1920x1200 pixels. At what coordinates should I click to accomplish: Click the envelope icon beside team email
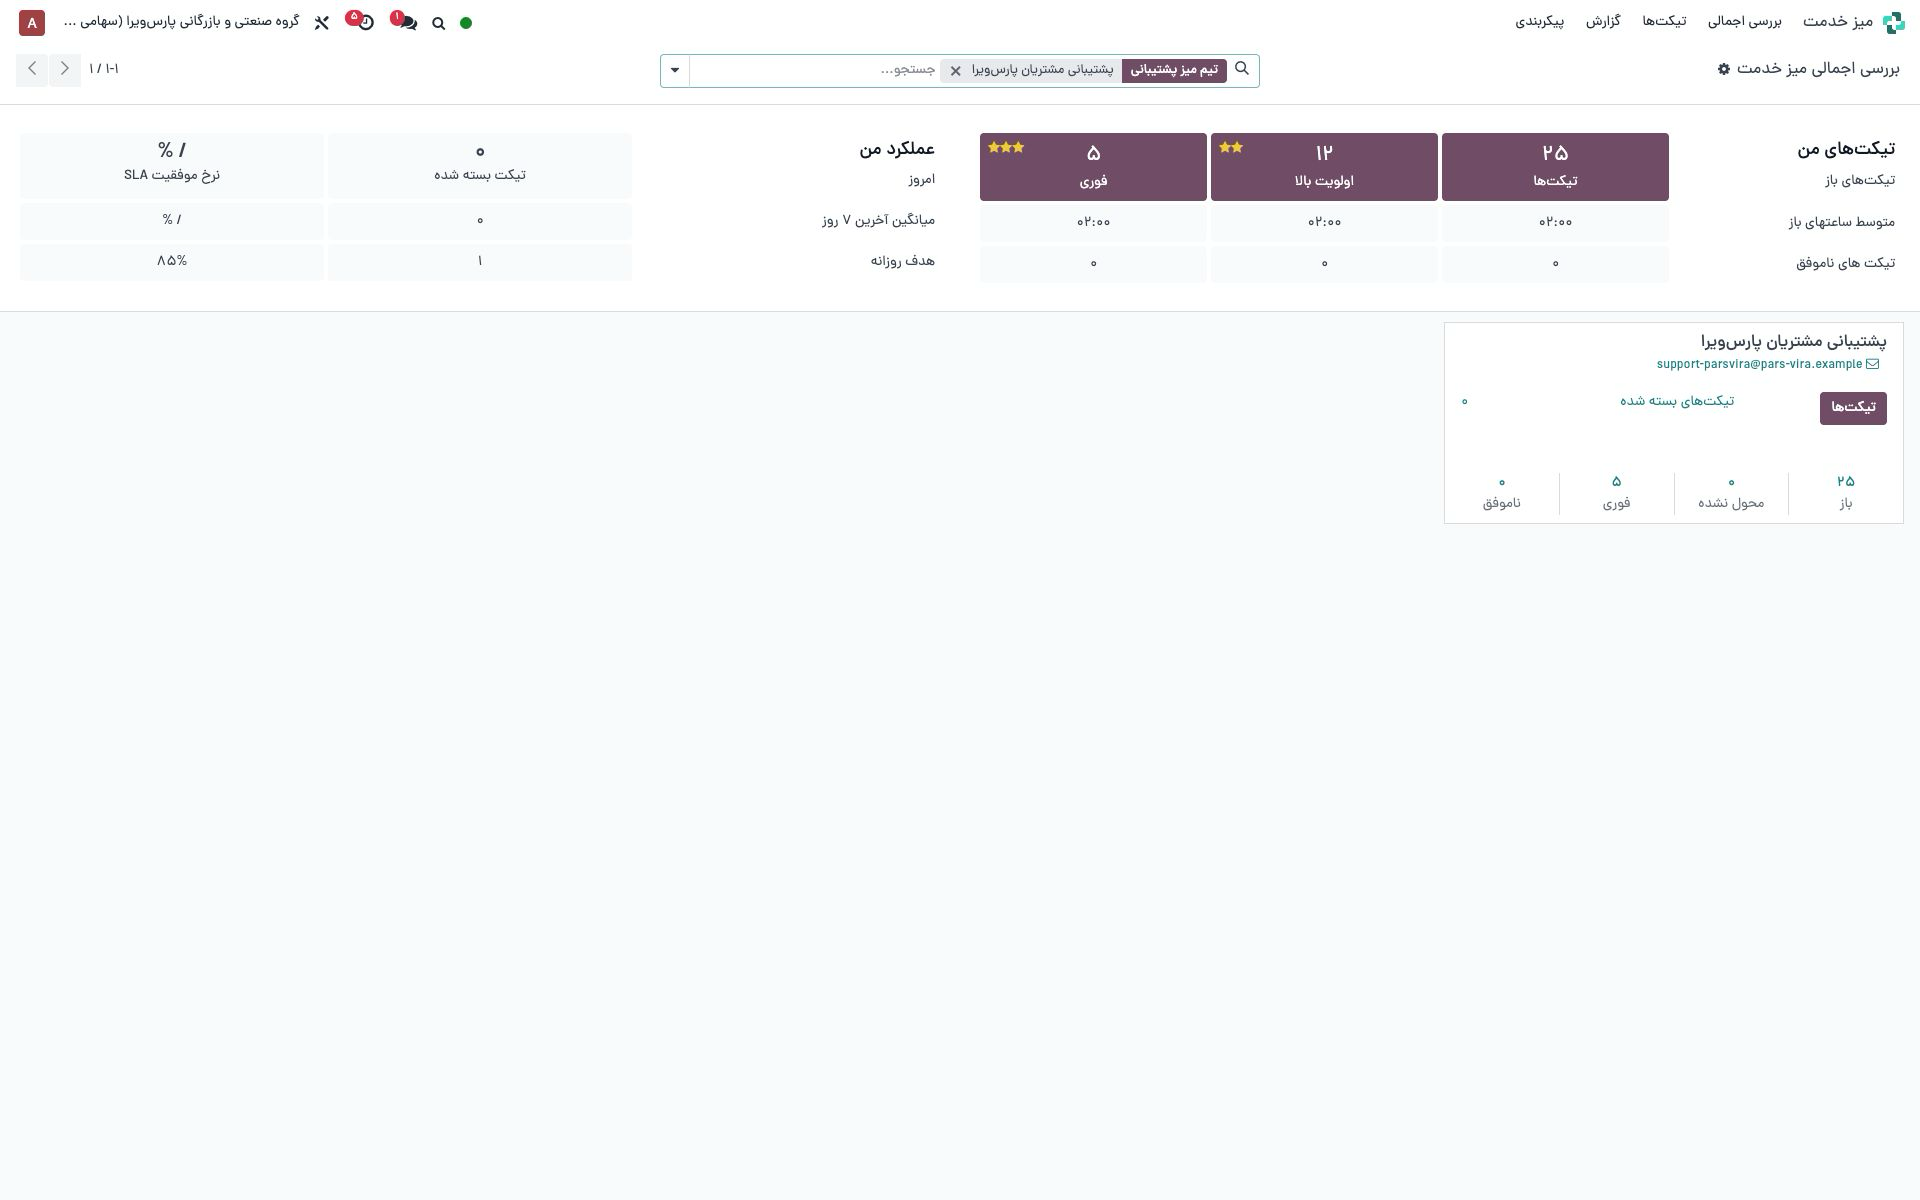pos(1873,364)
